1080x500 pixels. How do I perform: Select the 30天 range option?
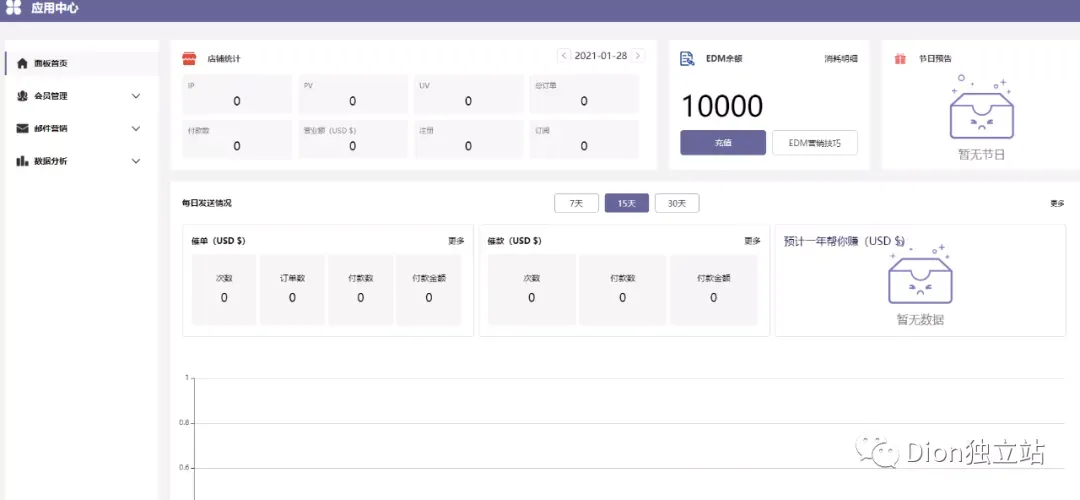coord(677,203)
